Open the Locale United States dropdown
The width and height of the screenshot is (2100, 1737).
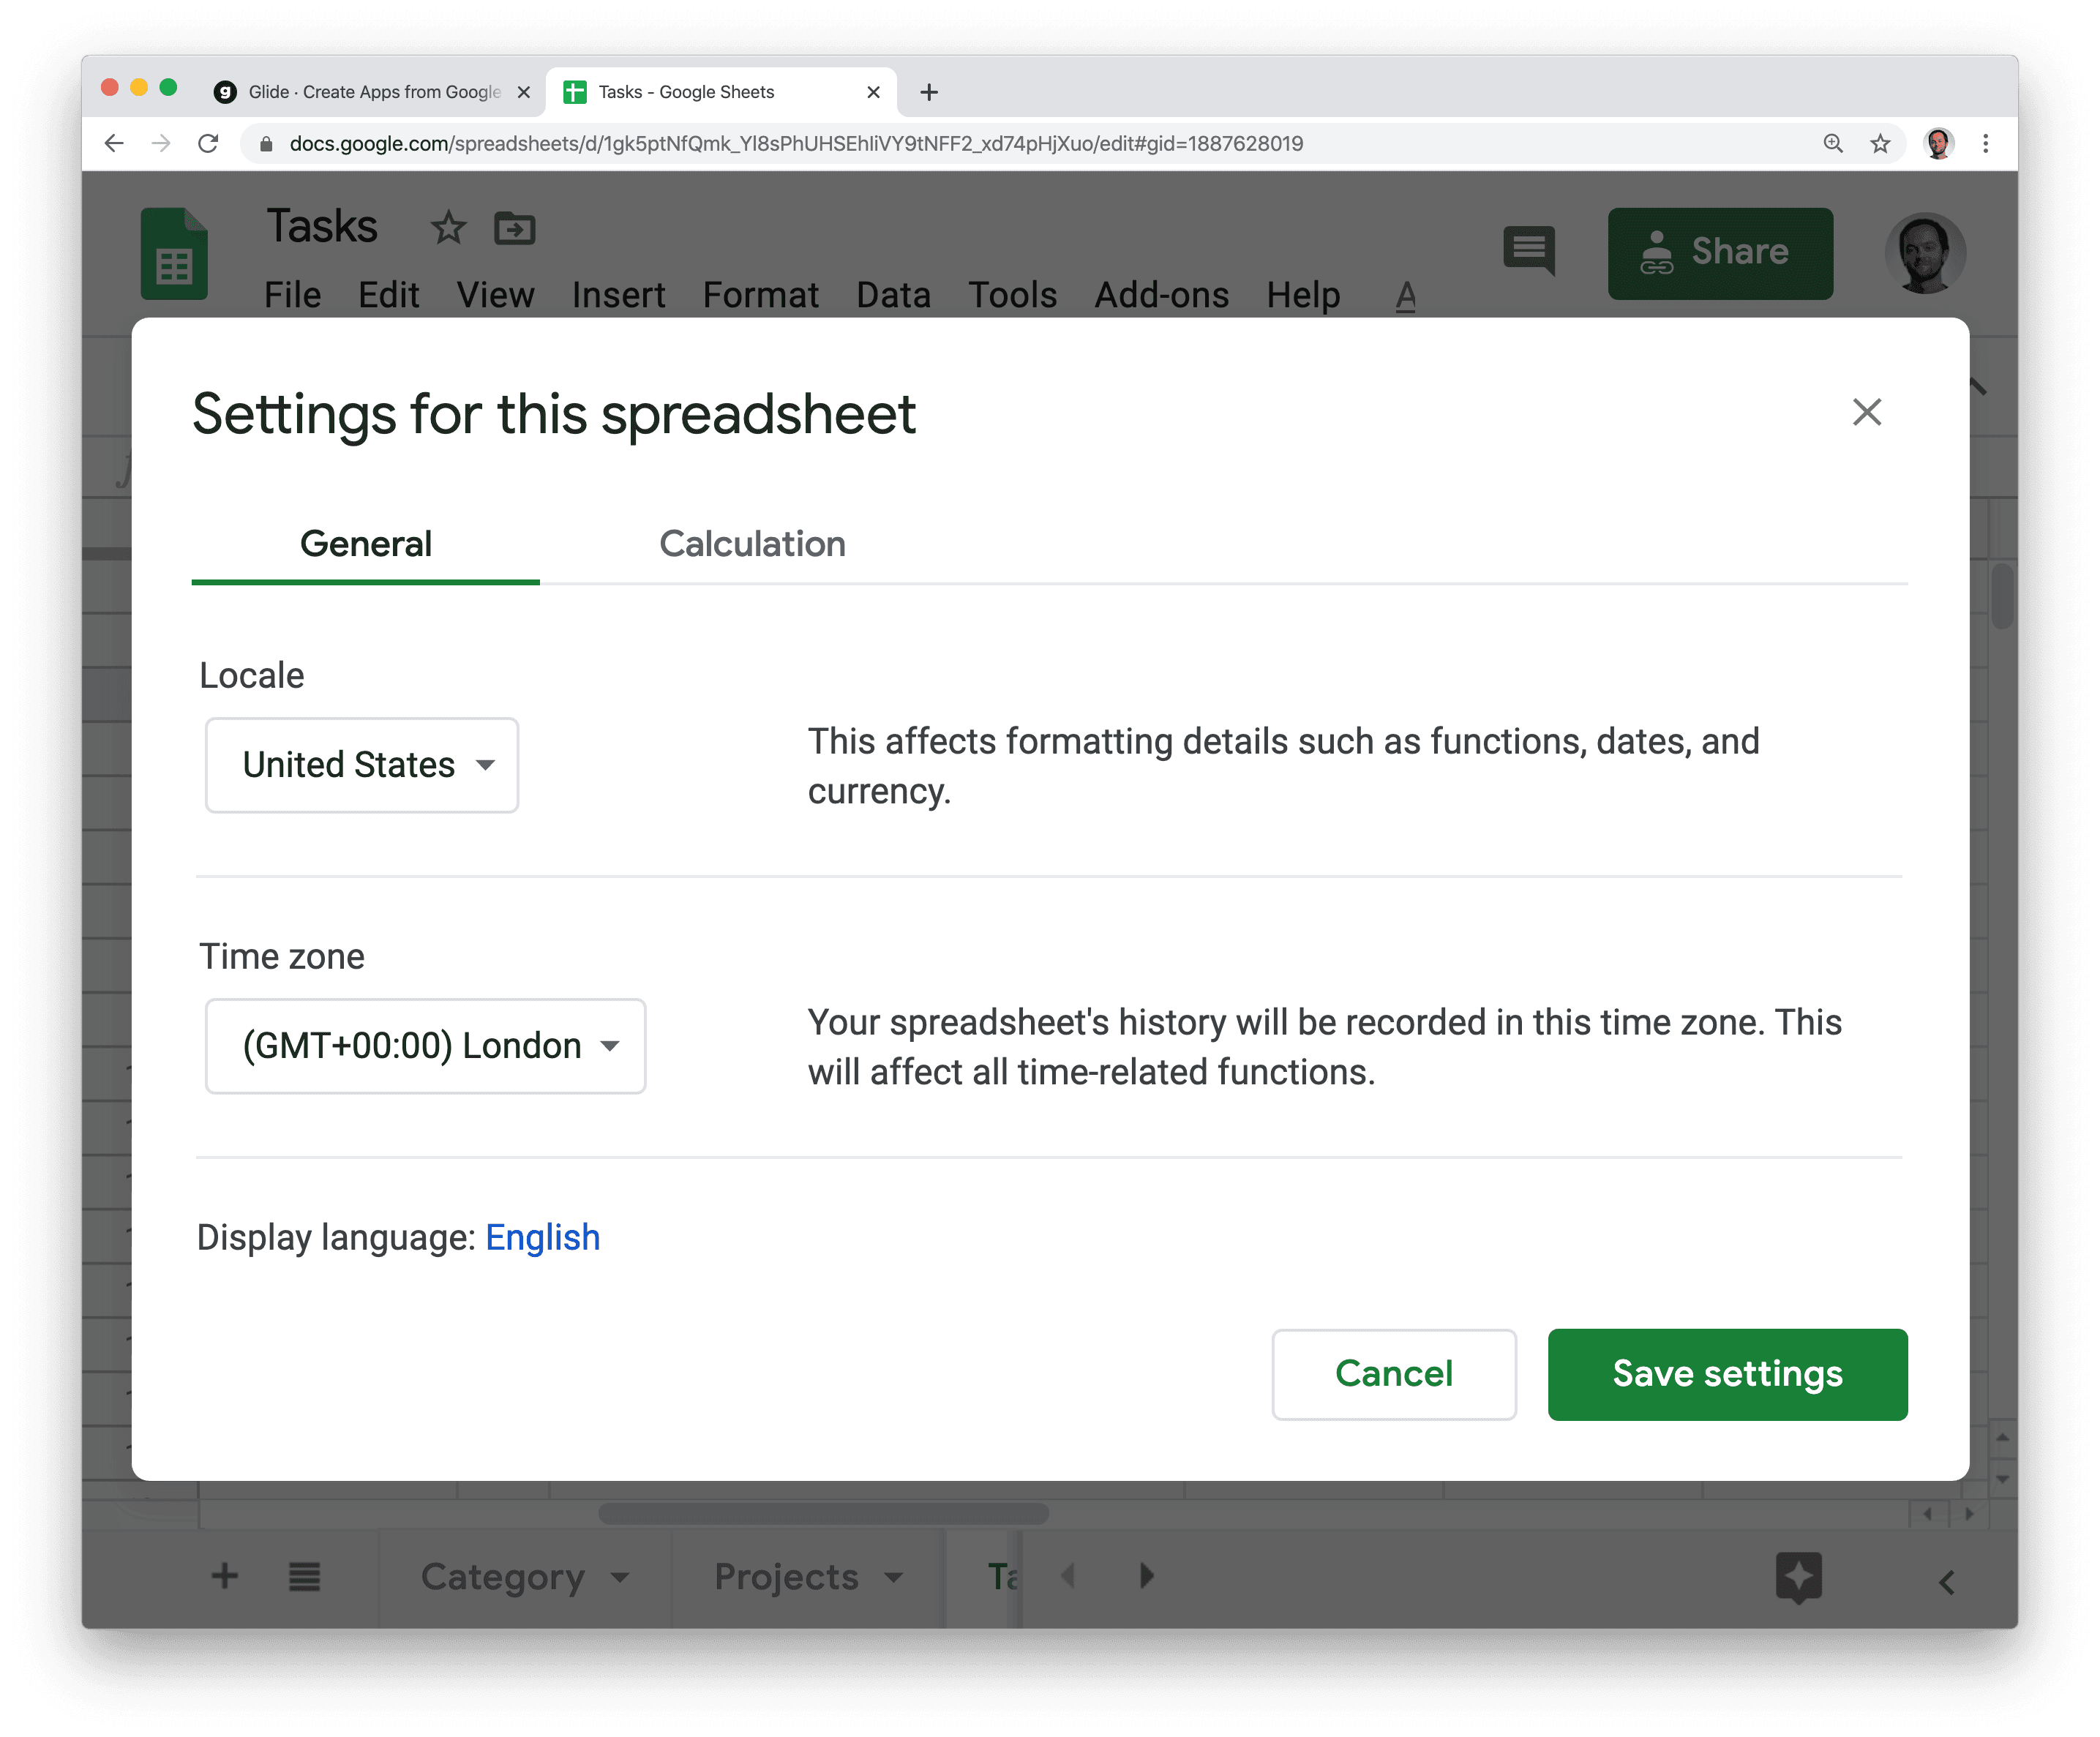362,765
